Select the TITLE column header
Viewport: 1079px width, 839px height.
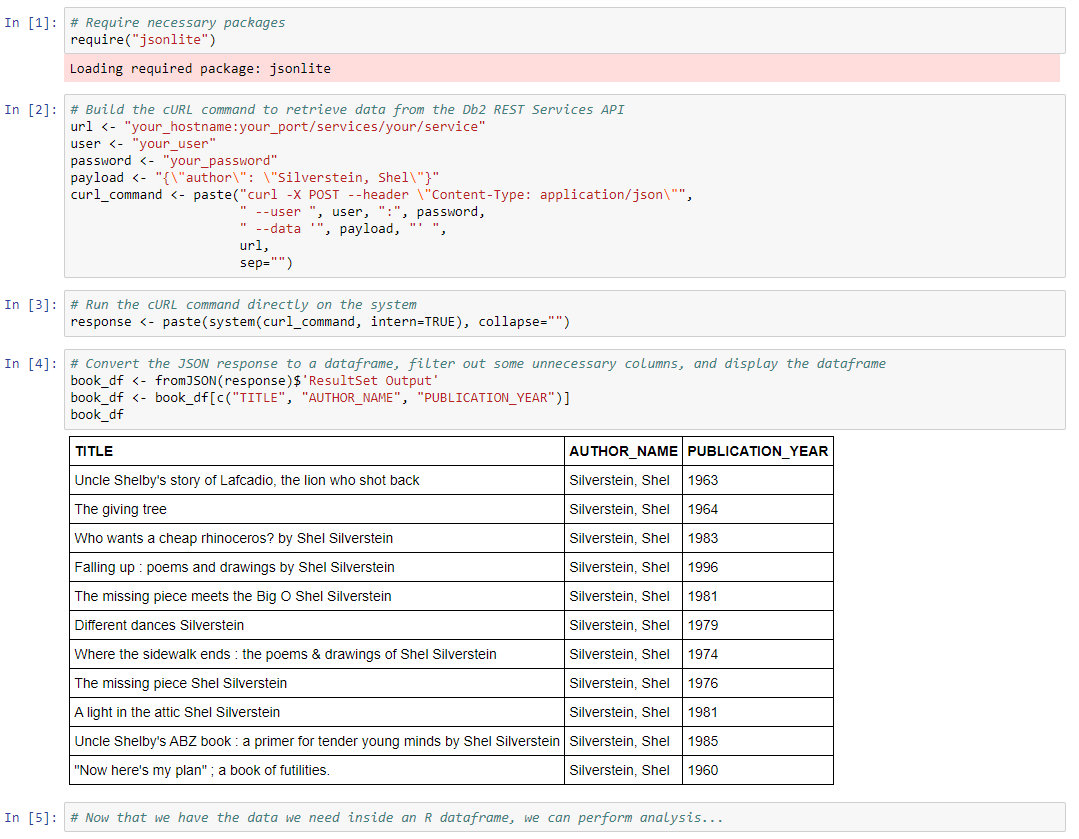point(92,452)
